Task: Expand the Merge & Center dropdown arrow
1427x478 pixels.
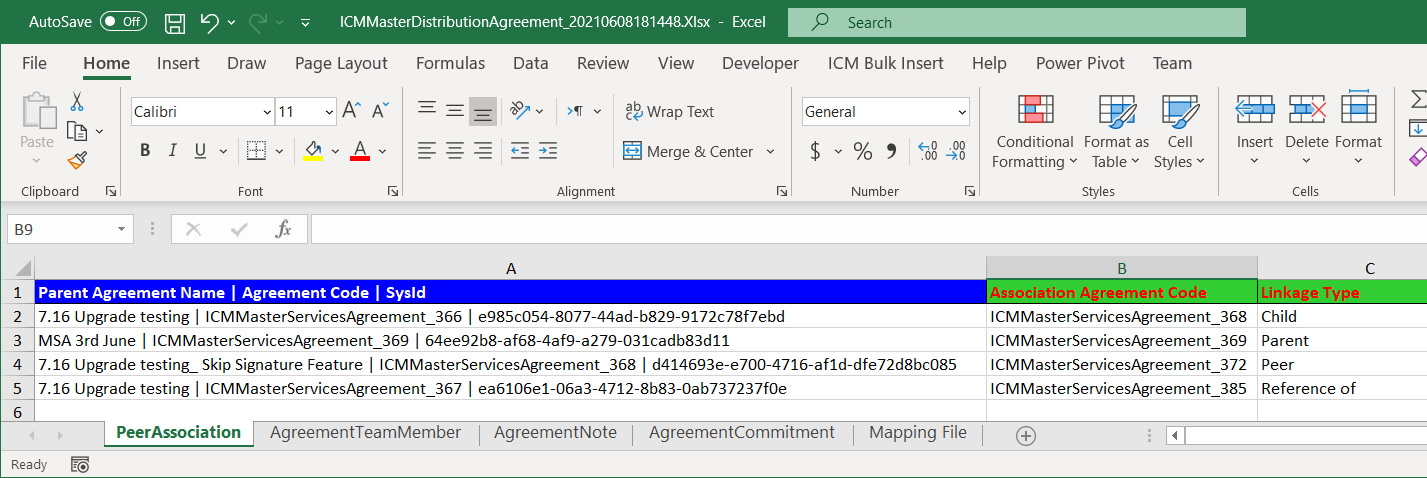Action: [x=770, y=152]
